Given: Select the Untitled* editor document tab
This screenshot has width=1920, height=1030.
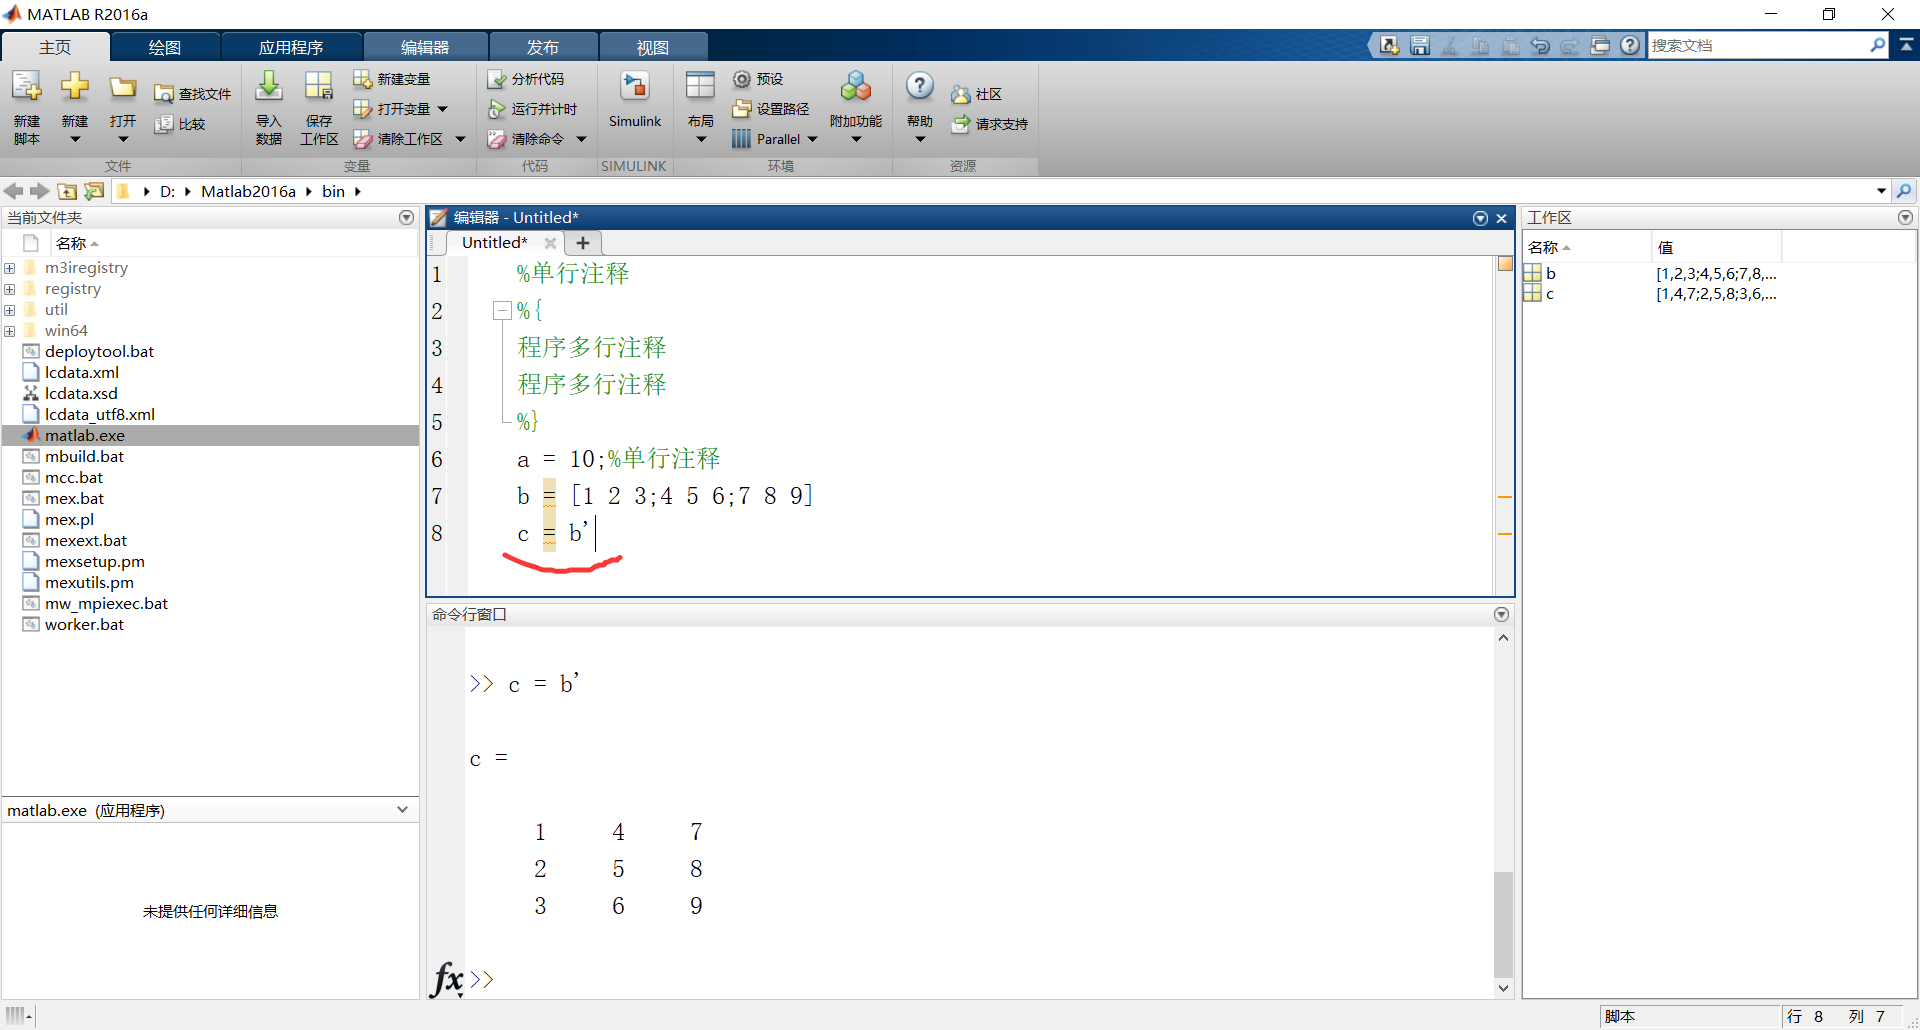Looking at the screenshot, I should (494, 243).
